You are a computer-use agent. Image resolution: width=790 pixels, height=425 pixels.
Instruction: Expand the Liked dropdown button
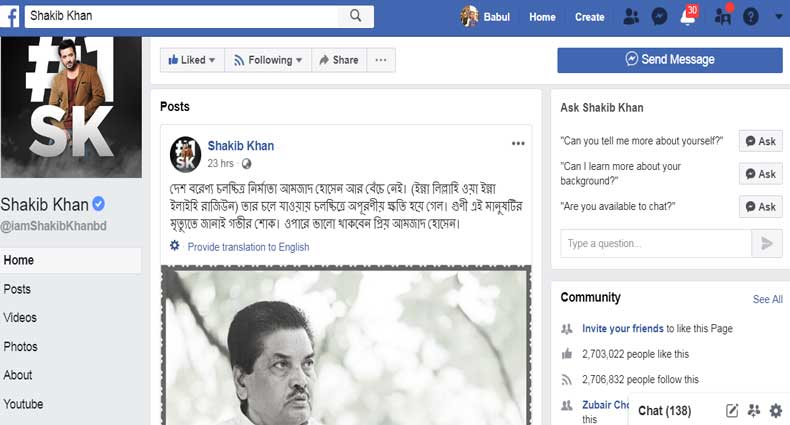[x=192, y=60]
